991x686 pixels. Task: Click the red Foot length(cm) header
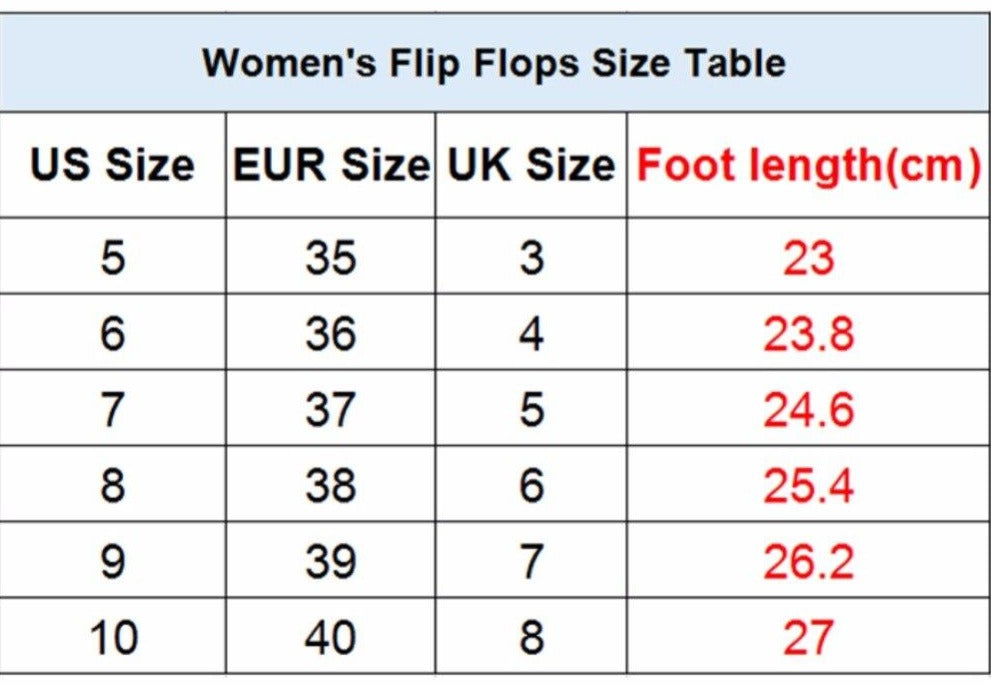(808, 165)
